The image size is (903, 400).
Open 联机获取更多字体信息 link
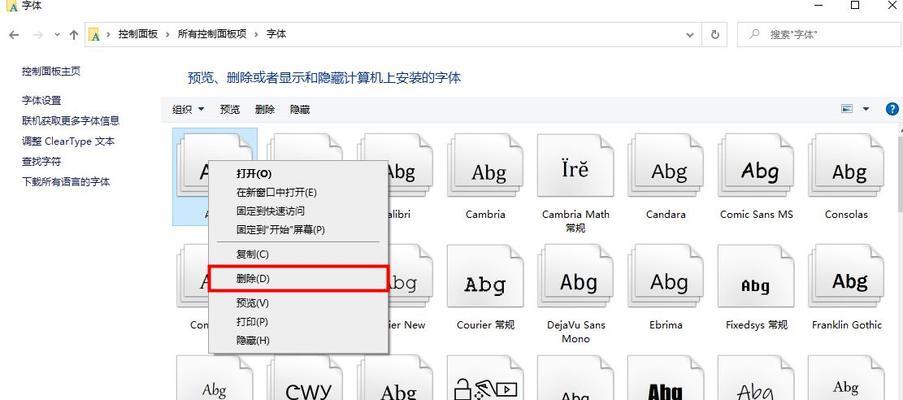(71, 121)
